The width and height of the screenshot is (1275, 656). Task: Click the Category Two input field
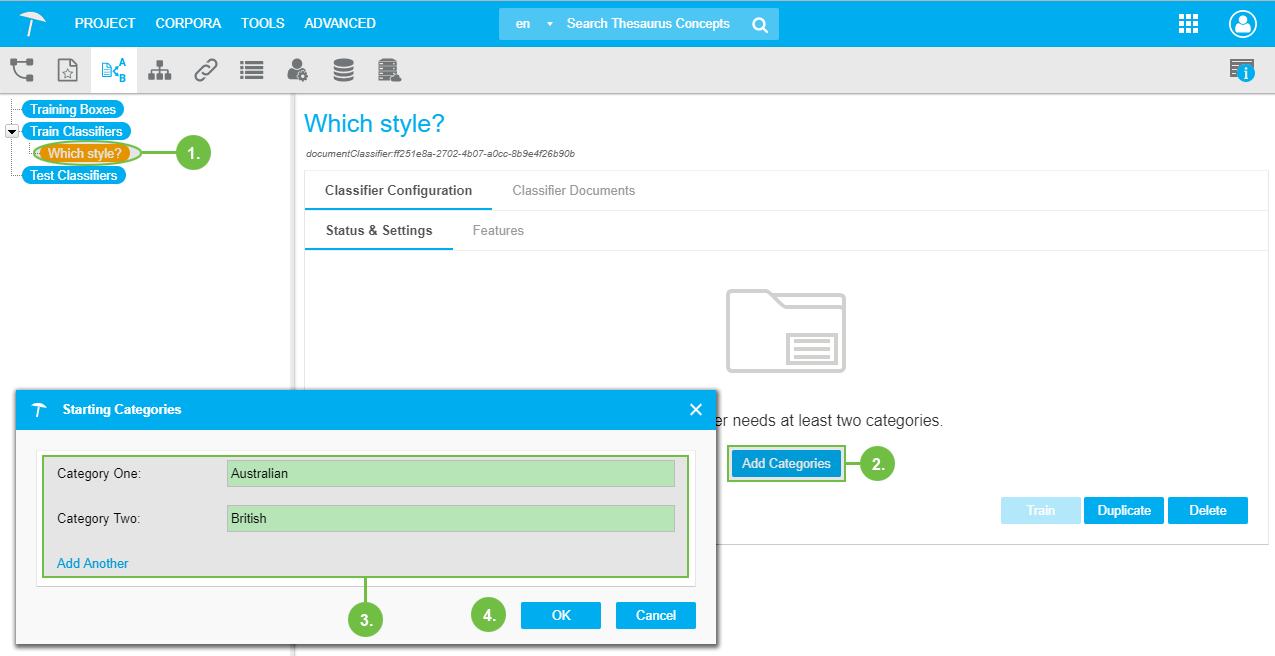[x=450, y=518]
